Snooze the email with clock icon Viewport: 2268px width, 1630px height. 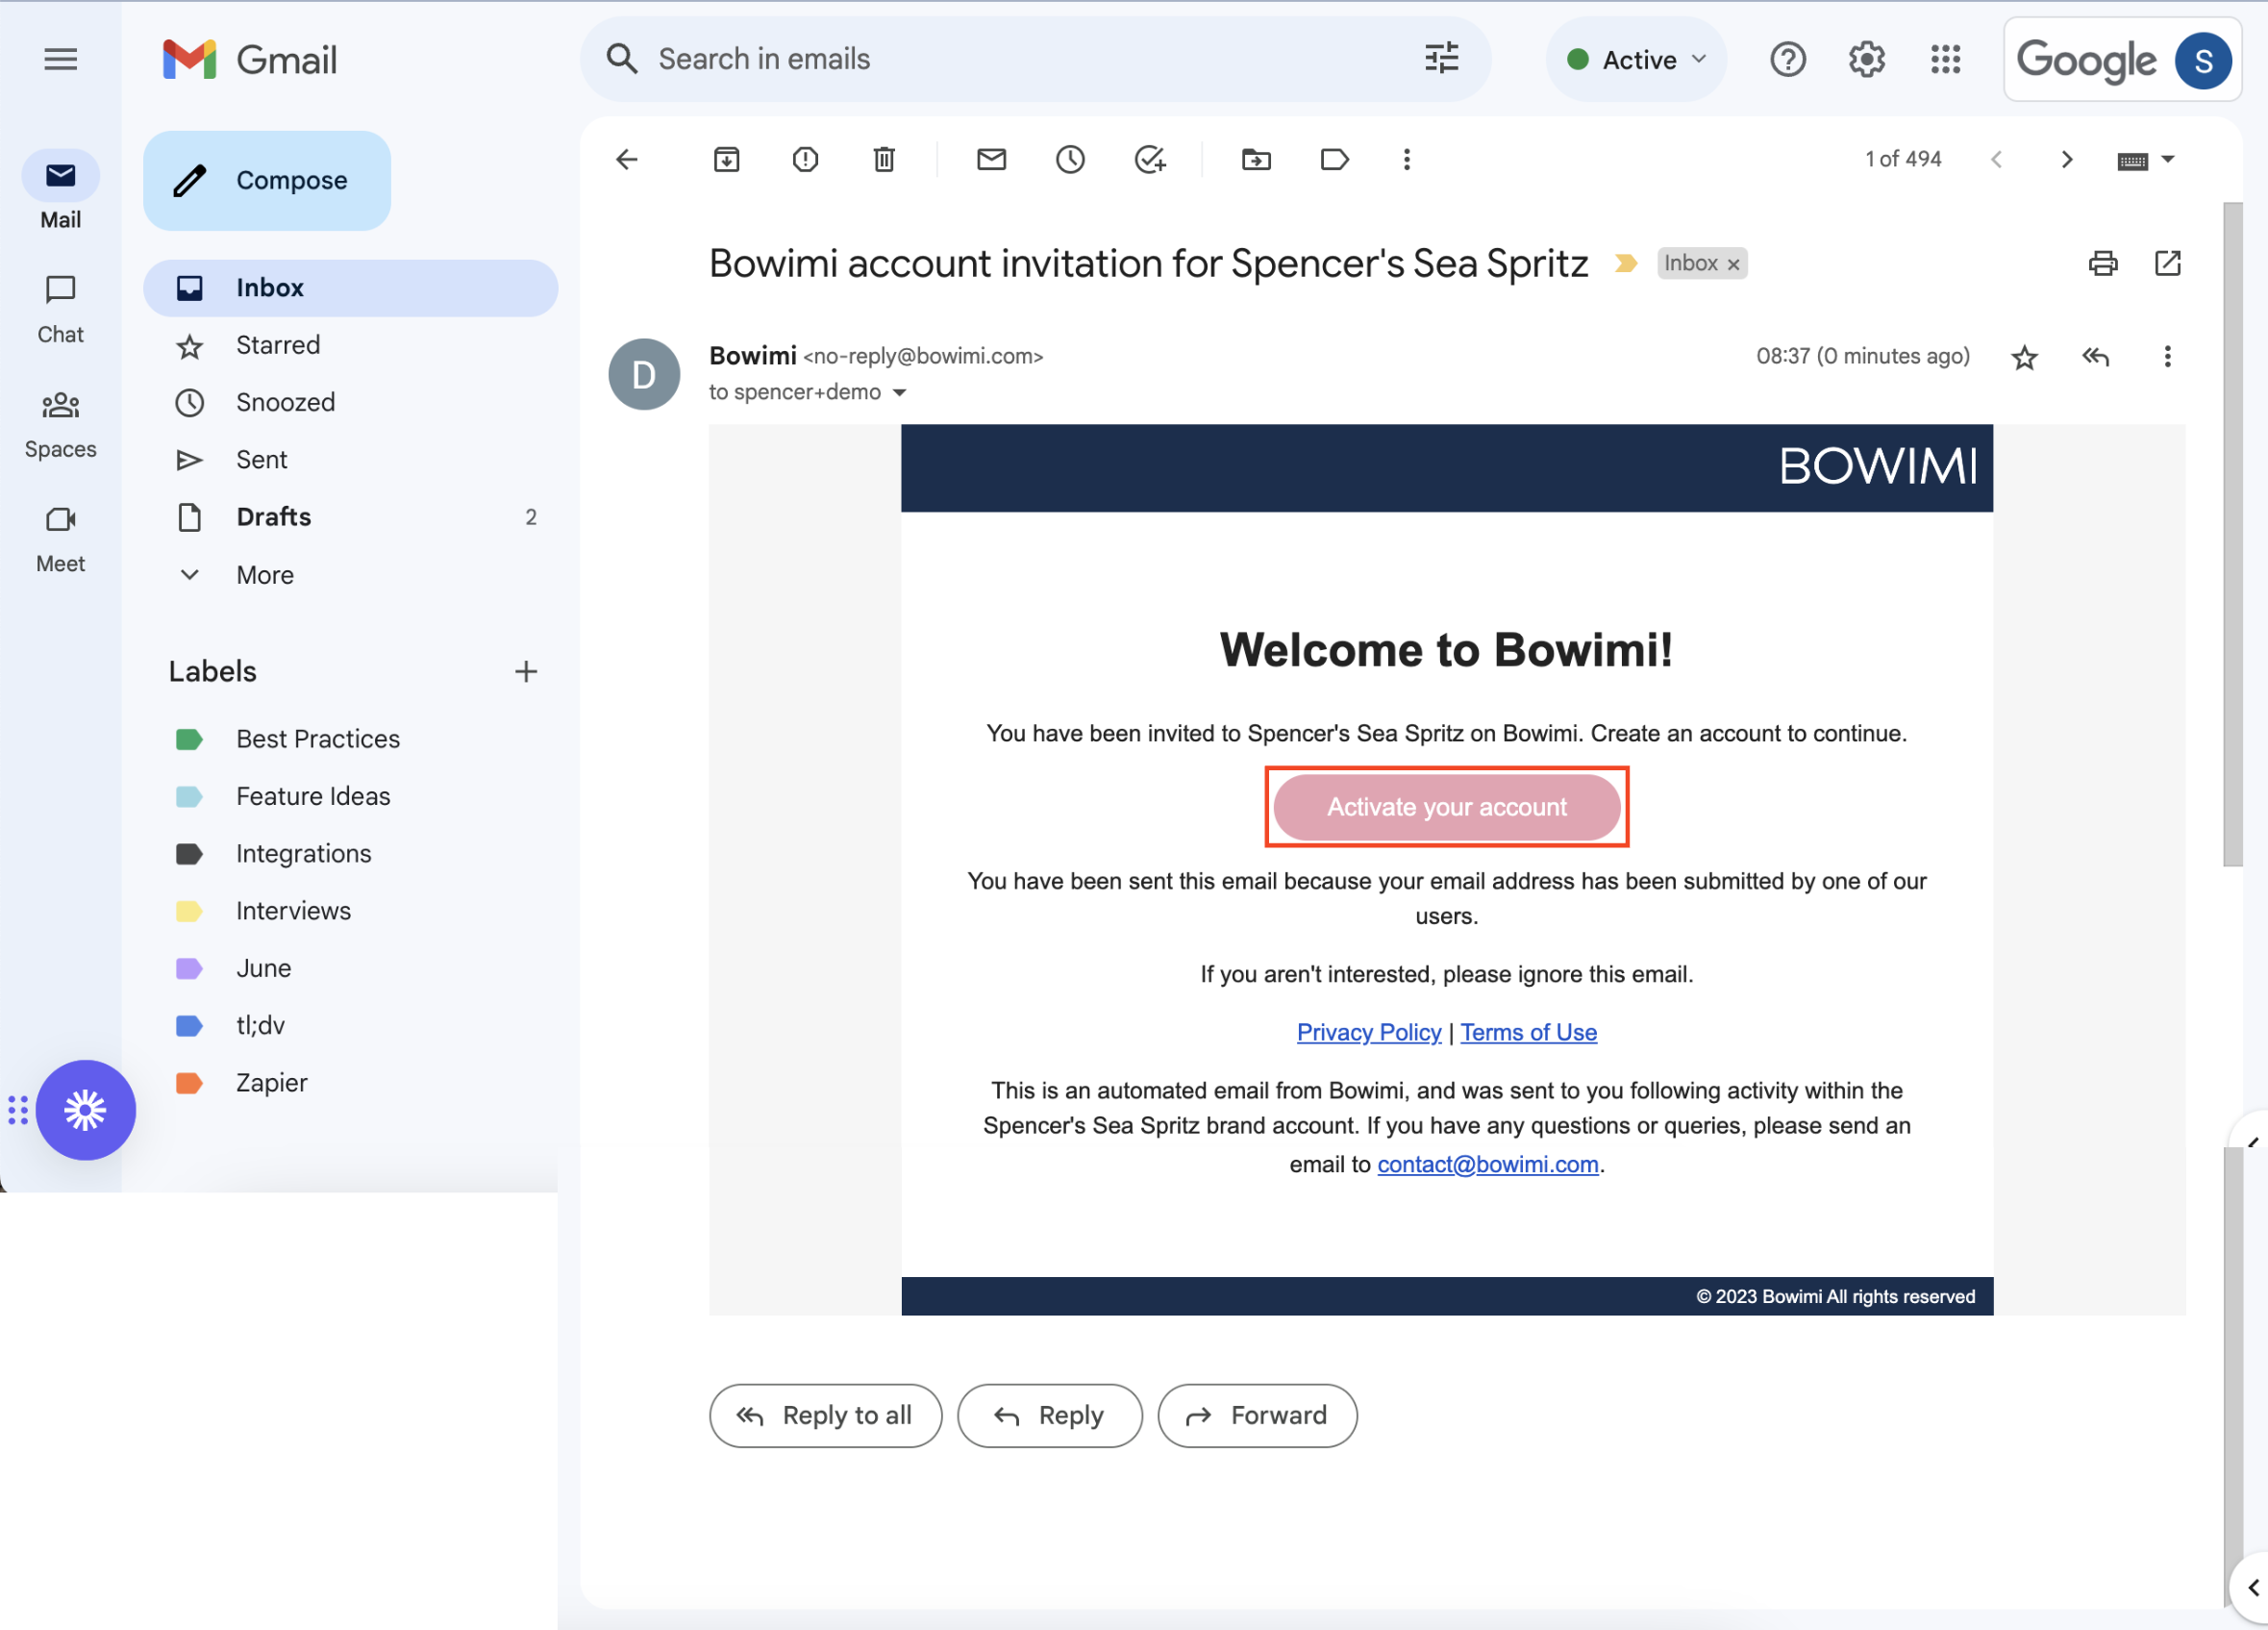[x=1070, y=159]
